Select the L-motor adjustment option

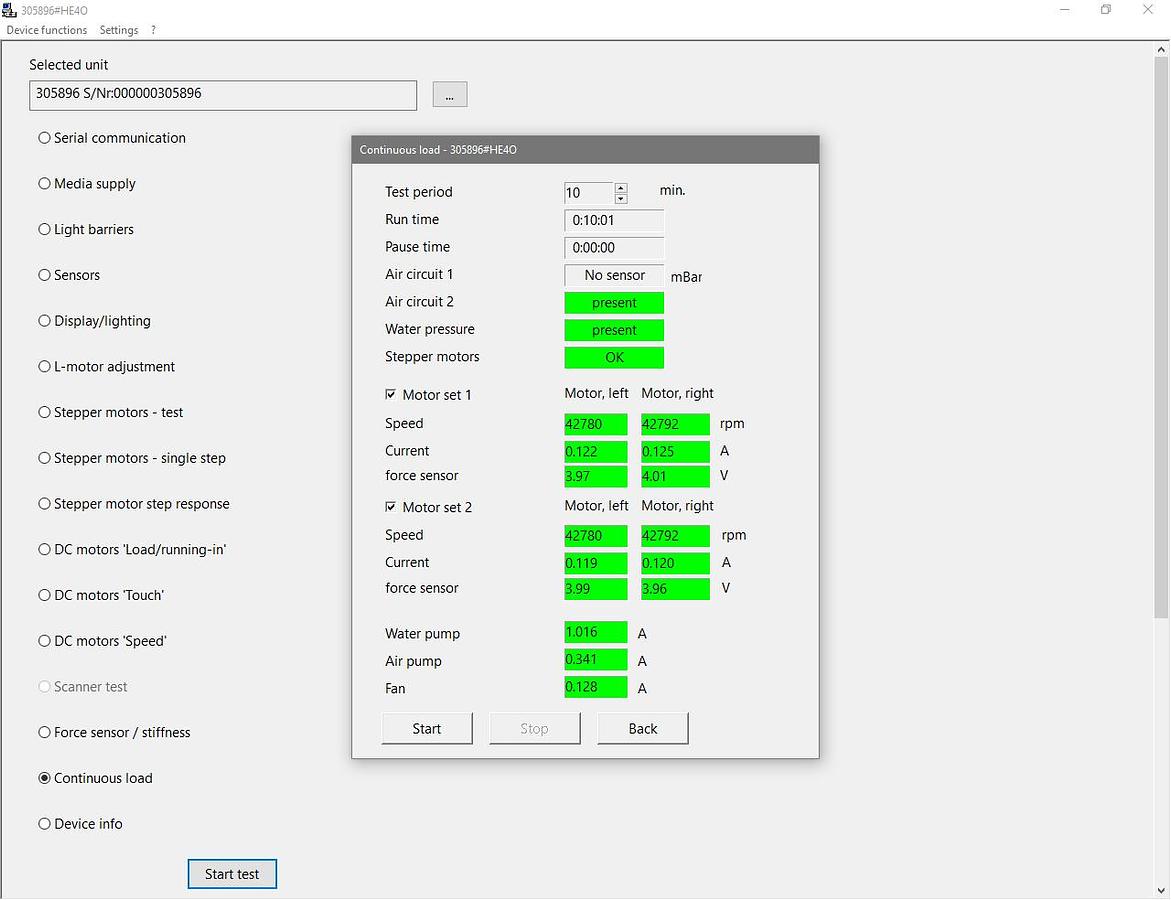44,367
